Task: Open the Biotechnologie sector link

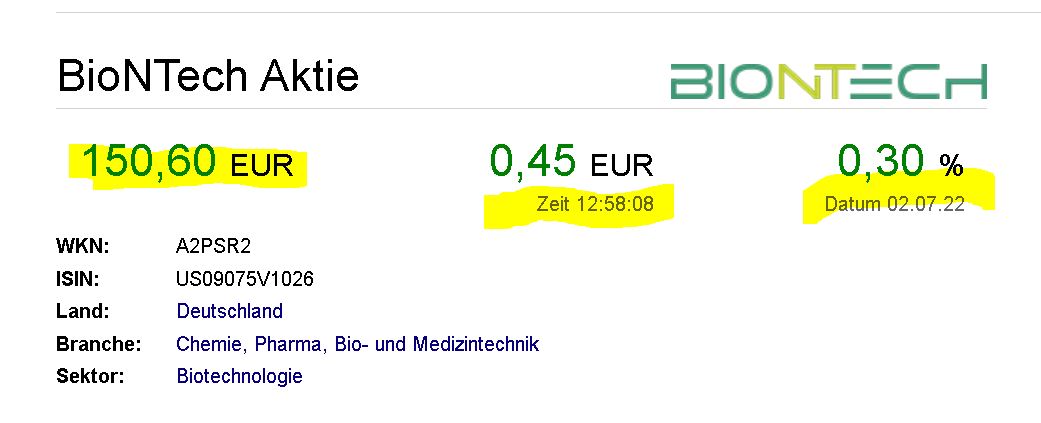Action: point(239,376)
